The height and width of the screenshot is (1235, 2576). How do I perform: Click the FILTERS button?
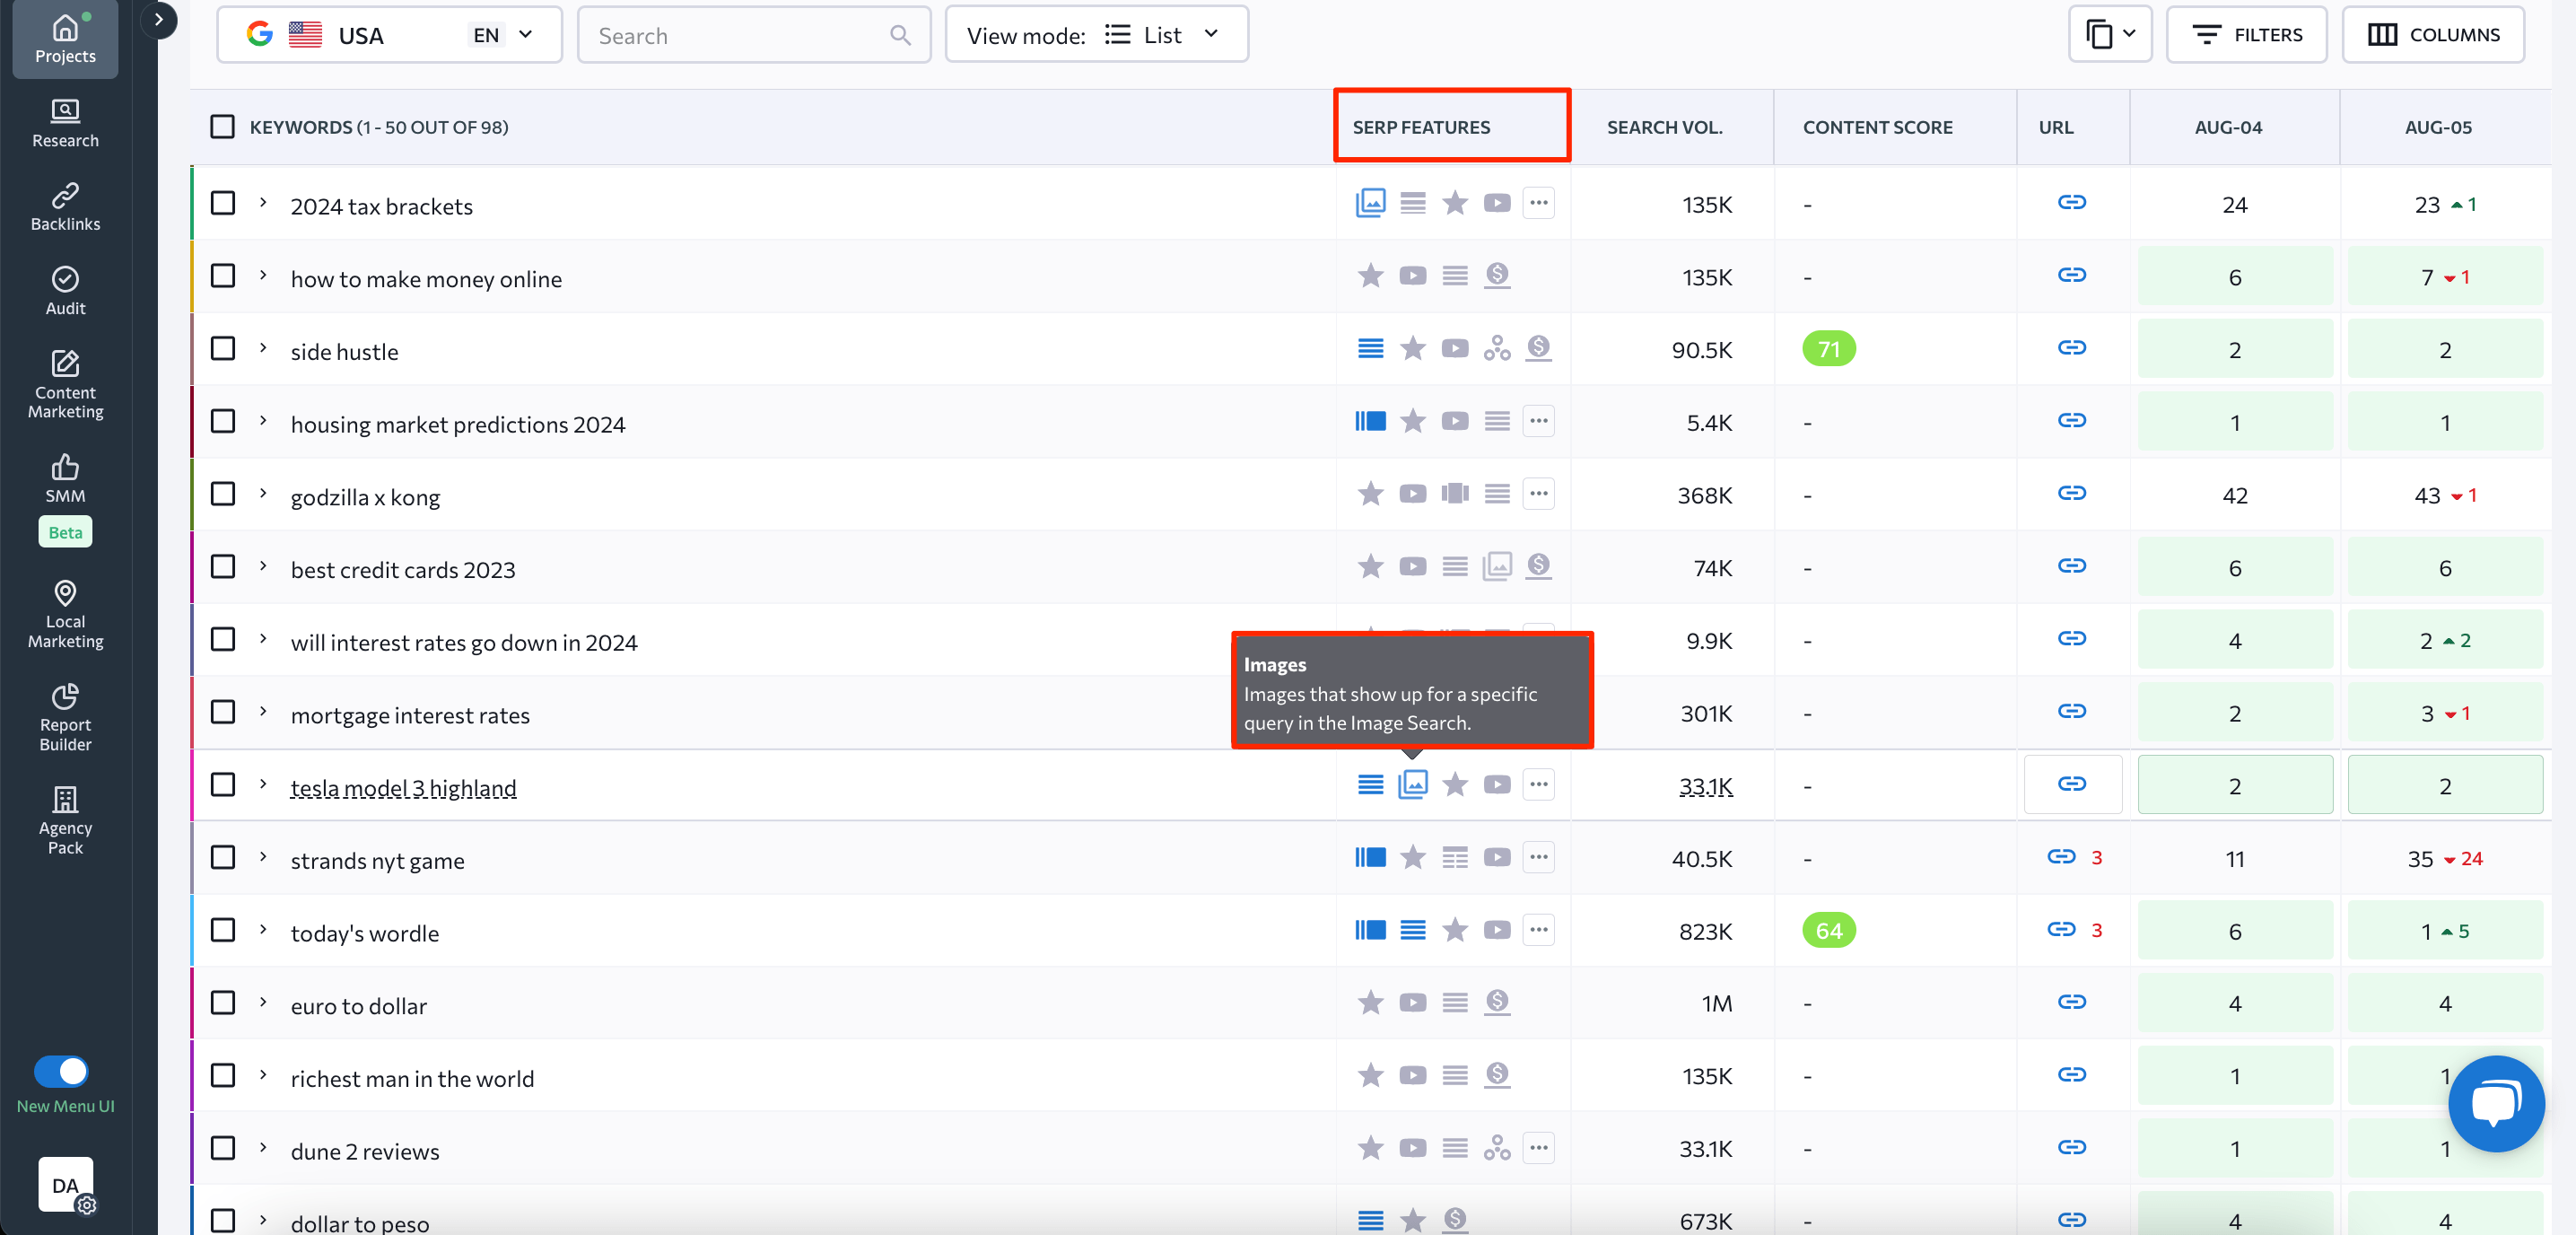tap(2247, 34)
